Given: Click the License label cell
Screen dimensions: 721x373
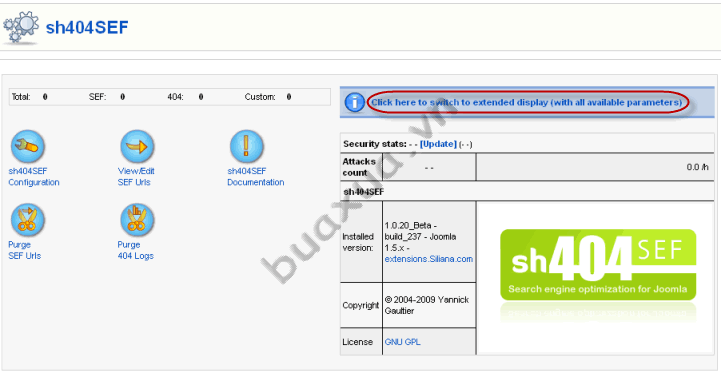Looking at the screenshot, I should 361,342.
